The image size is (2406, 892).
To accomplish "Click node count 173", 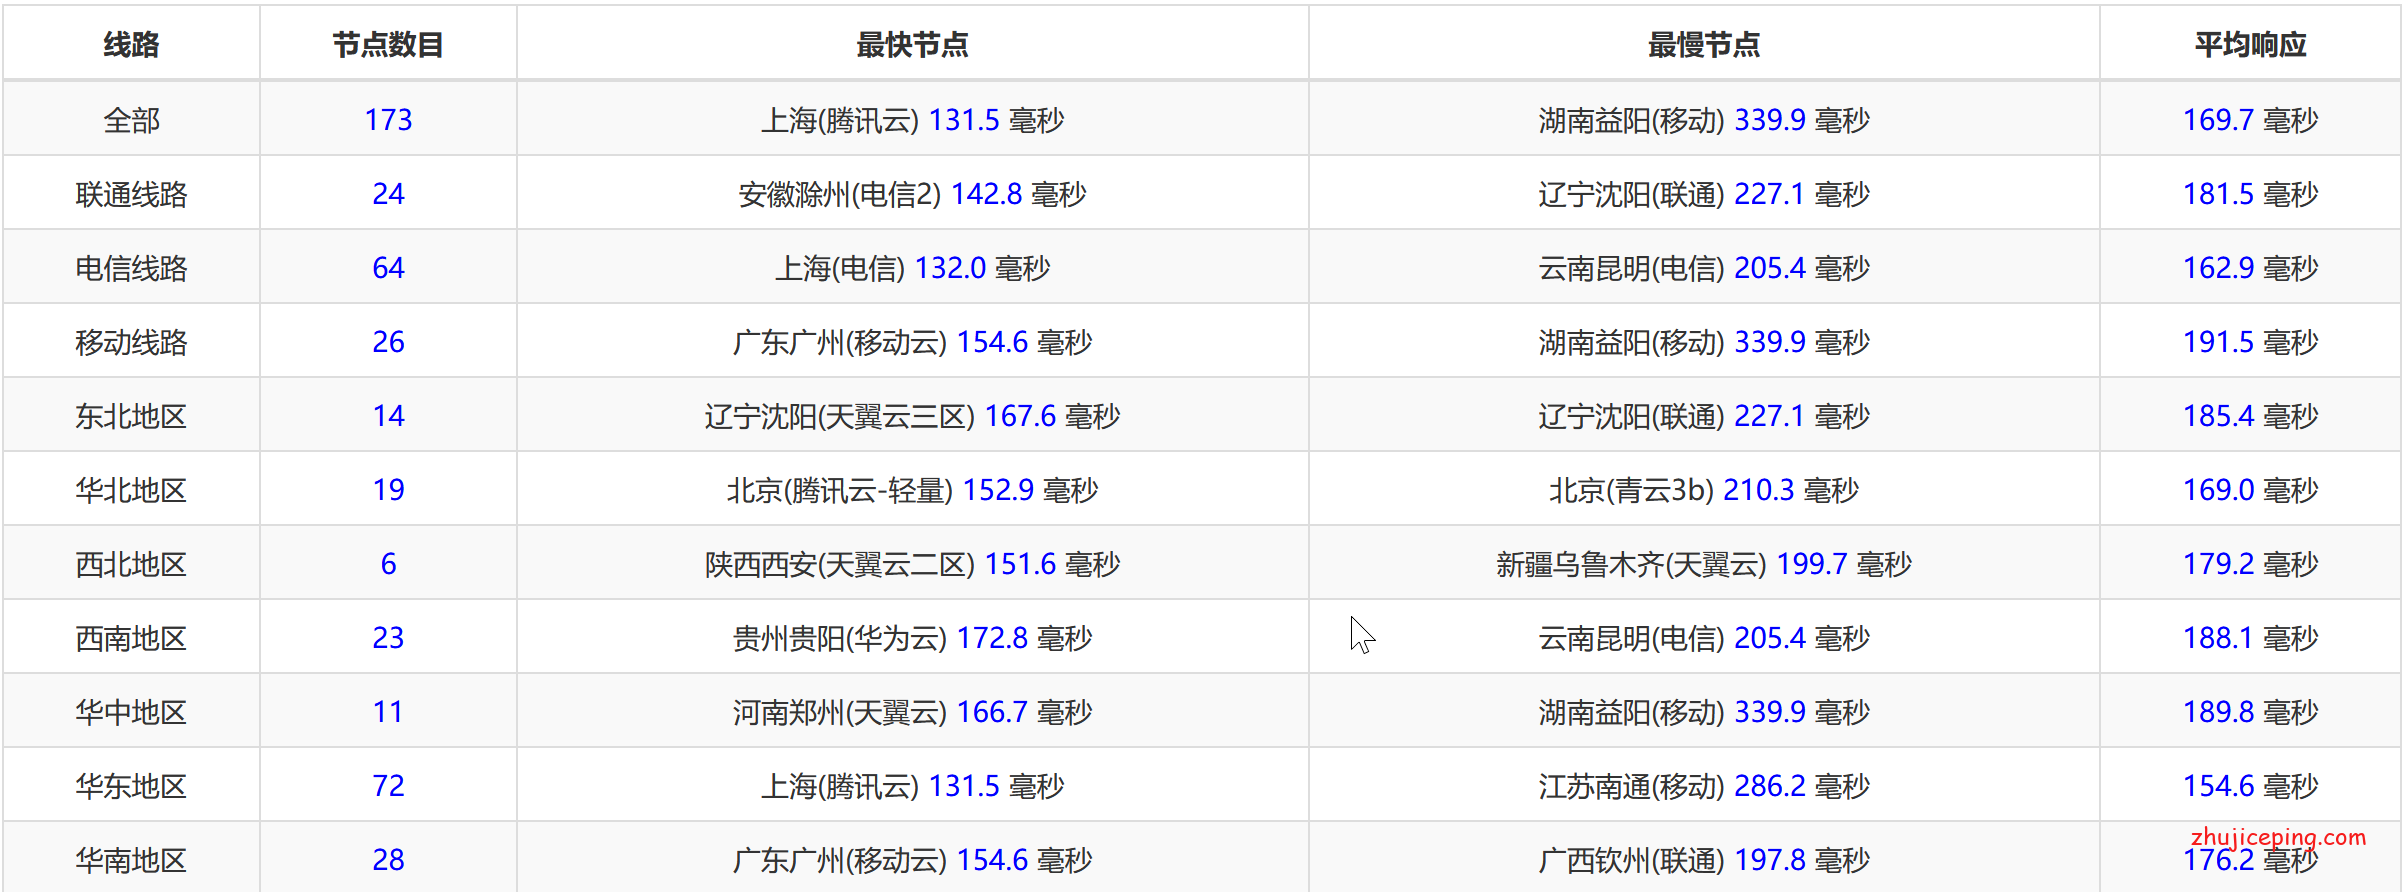I will click(x=388, y=120).
